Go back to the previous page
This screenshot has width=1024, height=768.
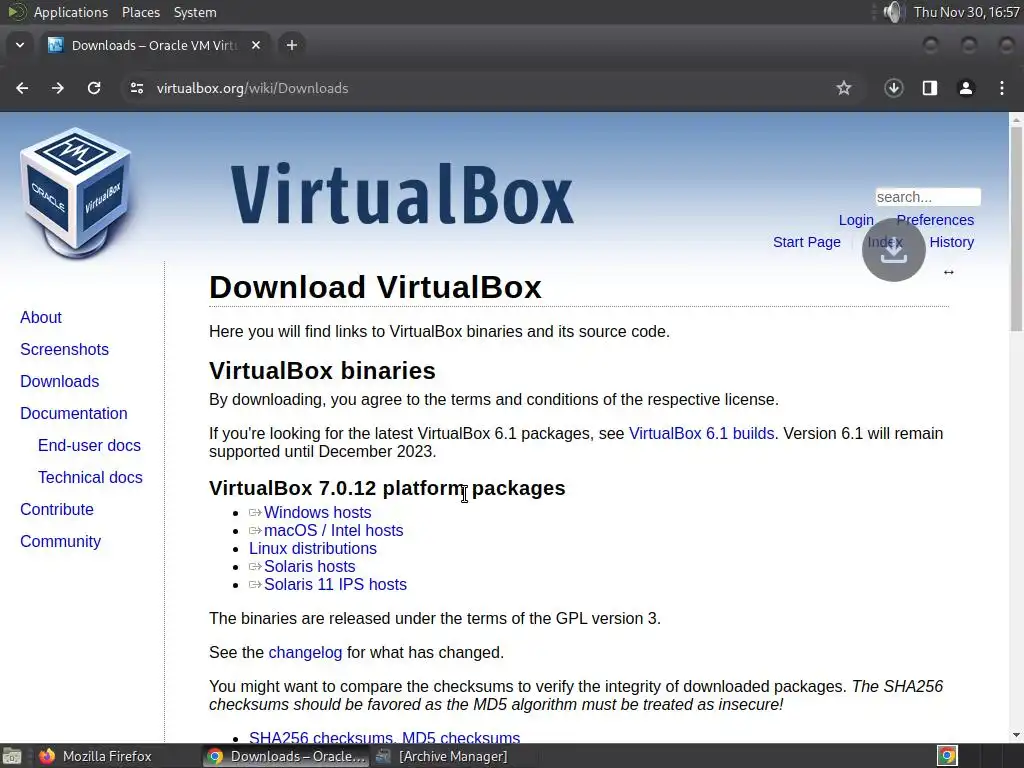click(x=22, y=88)
